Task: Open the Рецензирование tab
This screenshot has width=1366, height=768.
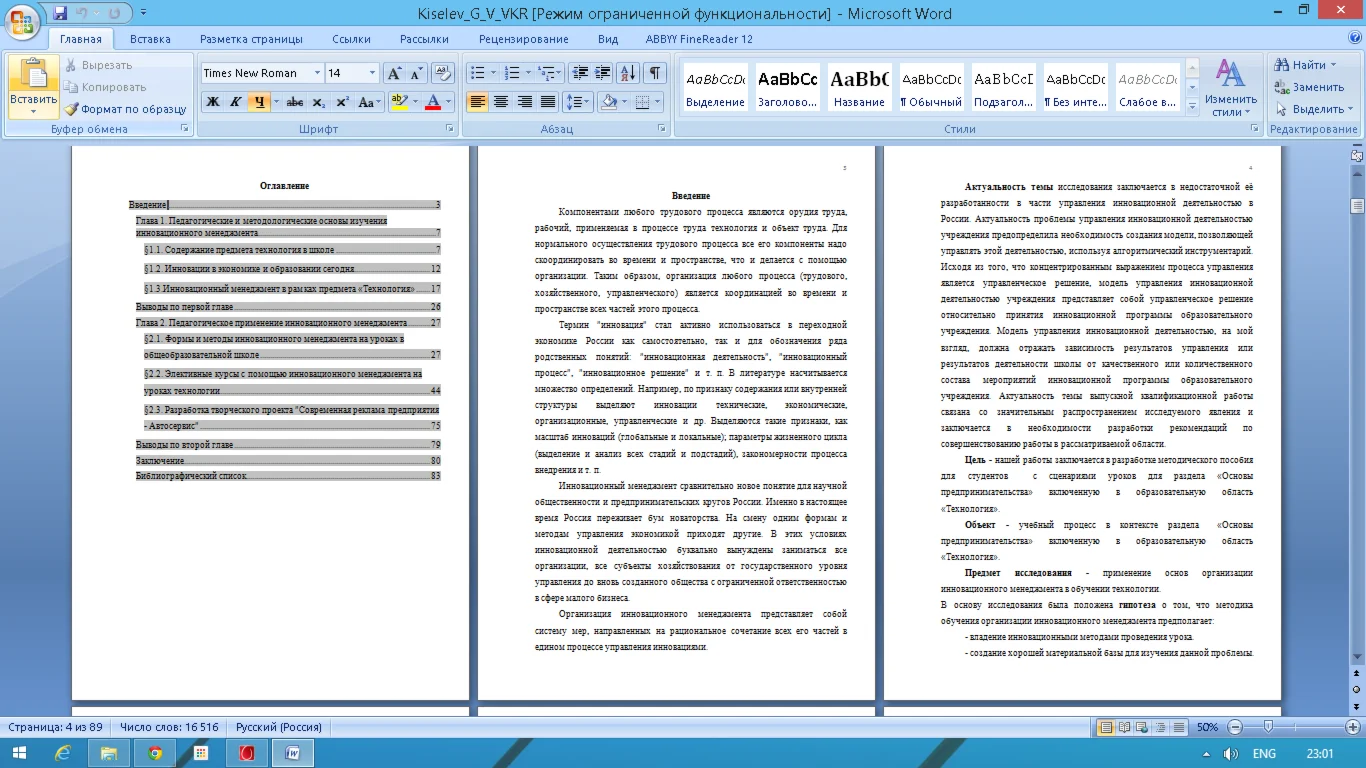Action: click(x=524, y=39)
